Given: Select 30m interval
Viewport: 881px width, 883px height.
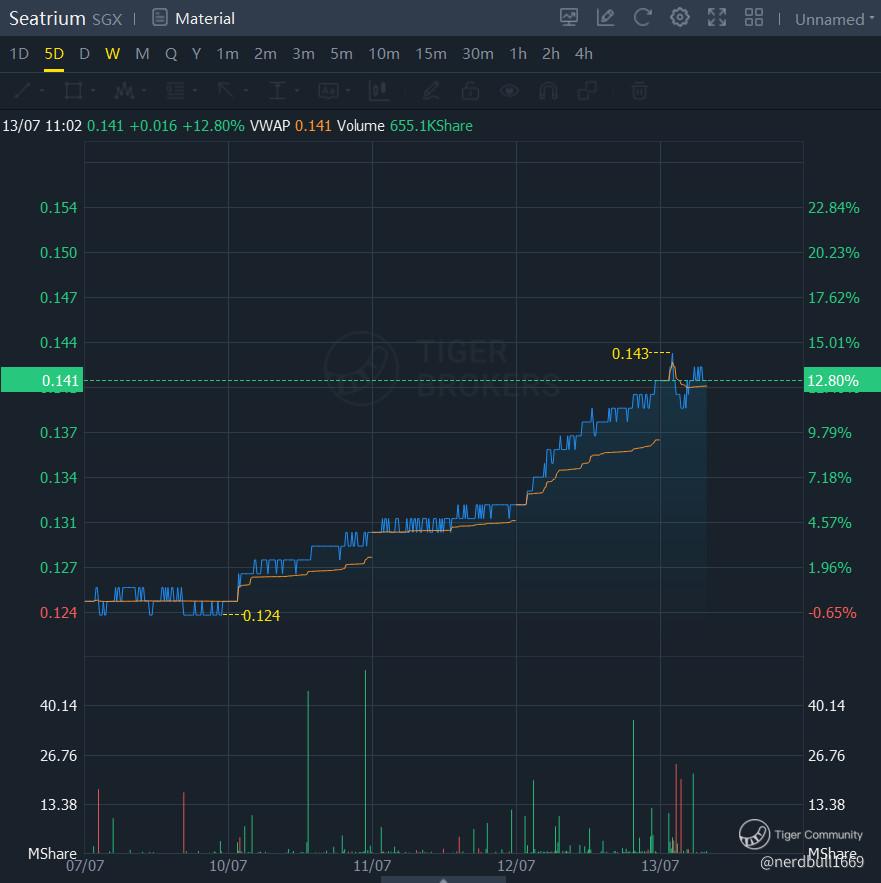Looking at the screenshot, I should click(478, 53).
